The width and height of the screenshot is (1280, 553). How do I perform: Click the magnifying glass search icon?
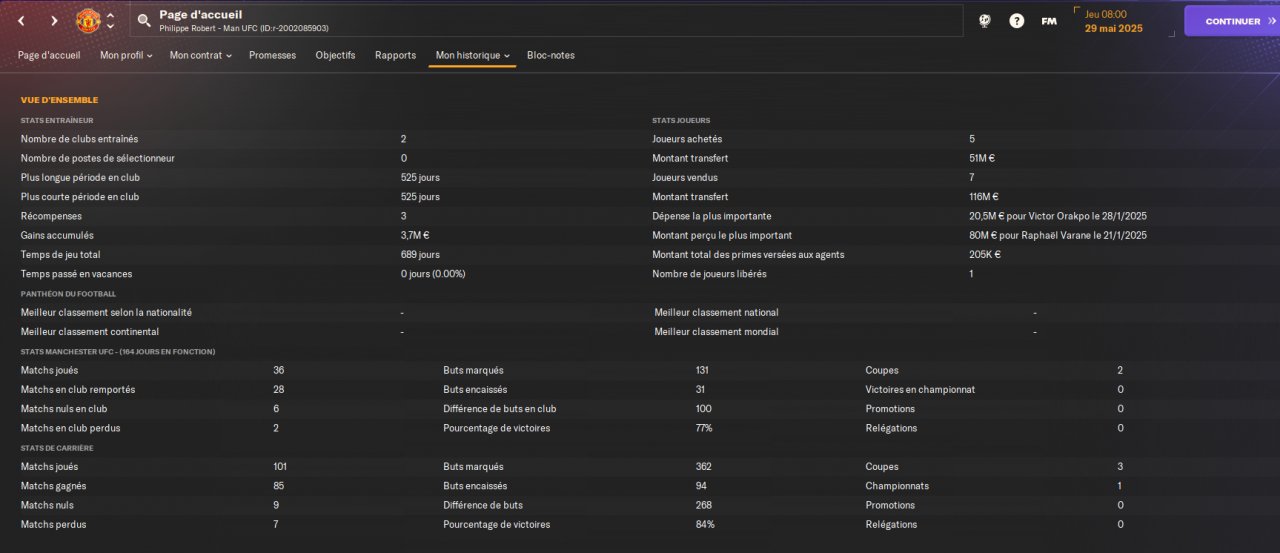[144, 20]
